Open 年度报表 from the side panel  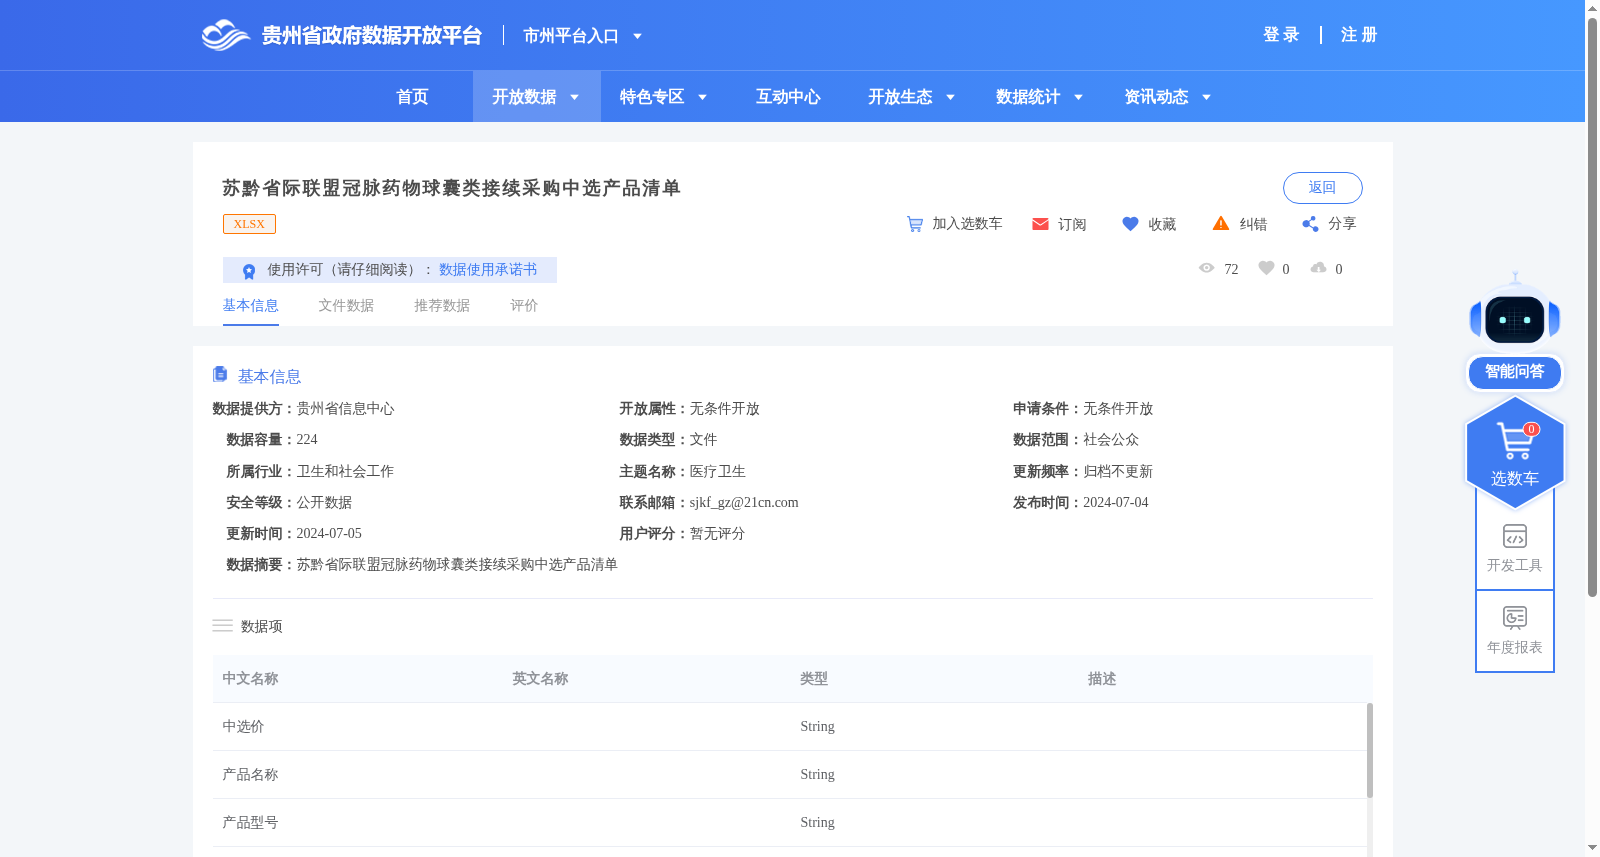(x=1515, y=631)
